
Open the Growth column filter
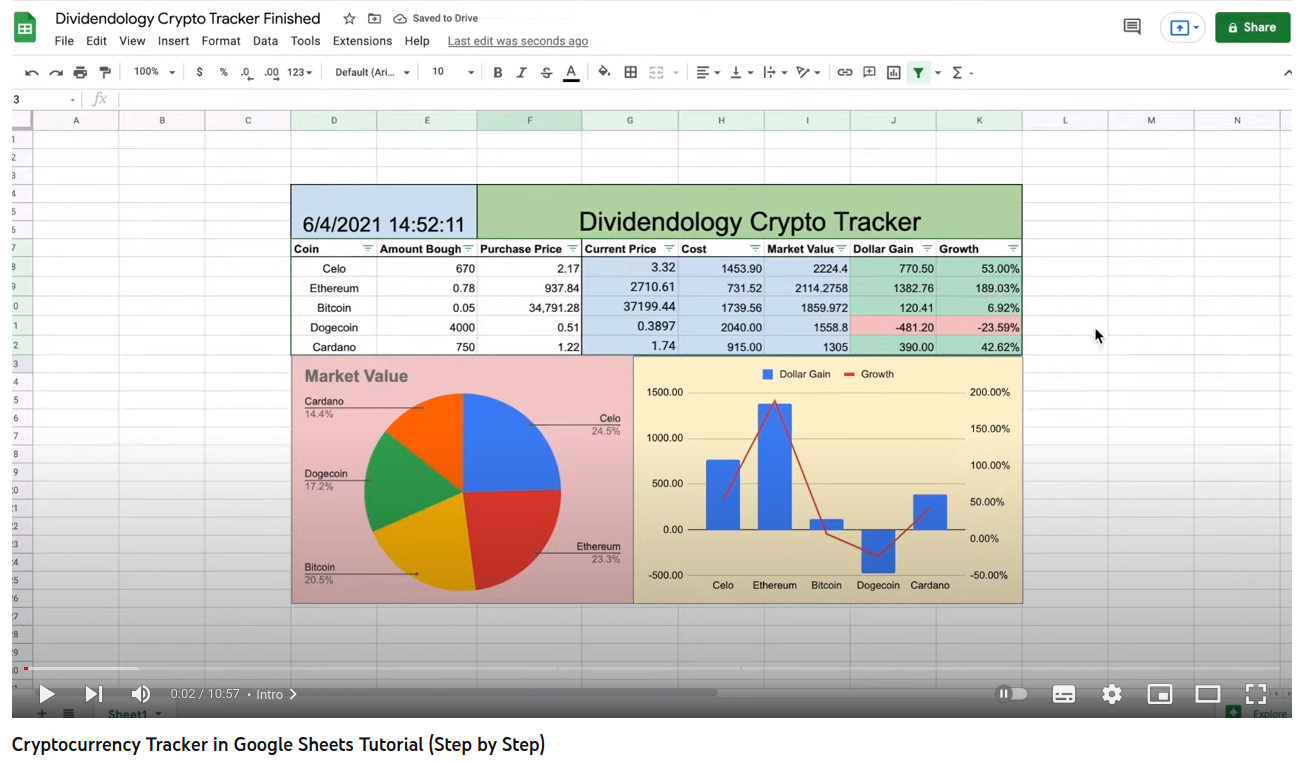[1013, 249]
